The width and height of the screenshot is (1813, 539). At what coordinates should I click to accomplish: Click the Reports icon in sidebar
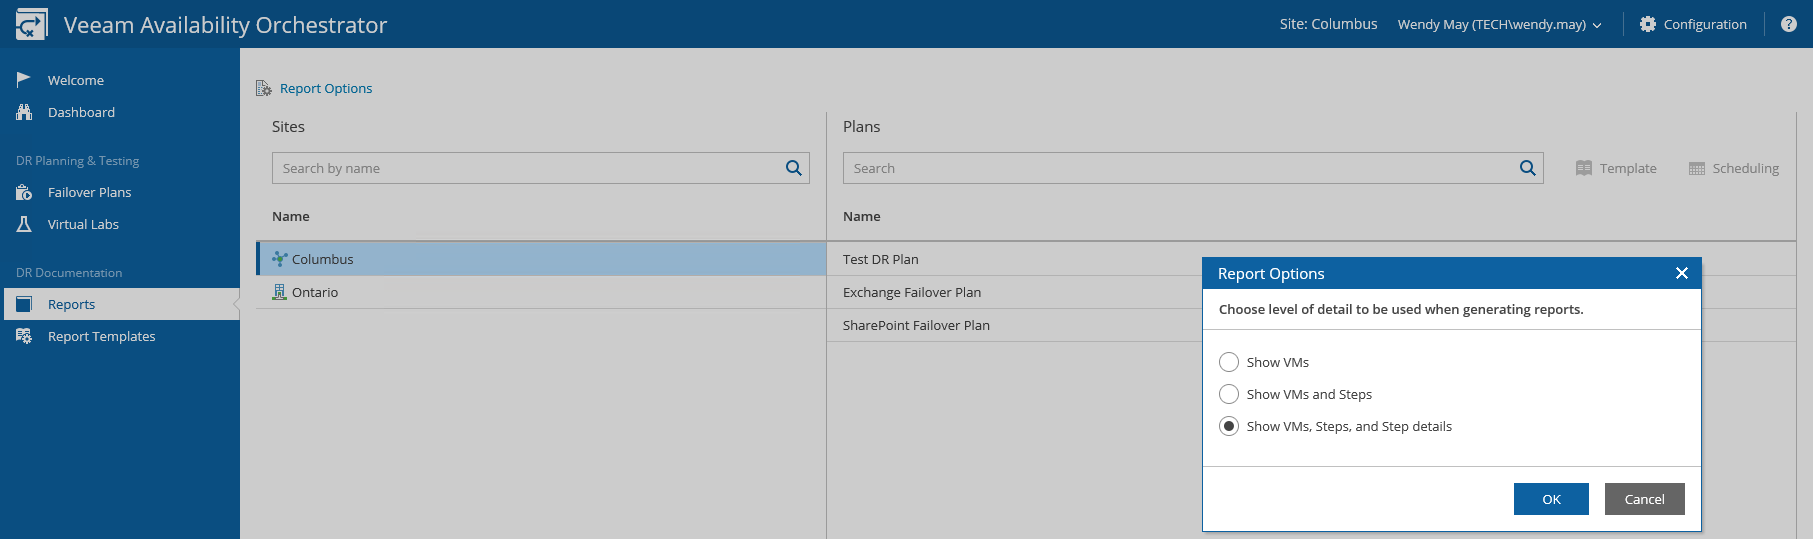point(24,304)
